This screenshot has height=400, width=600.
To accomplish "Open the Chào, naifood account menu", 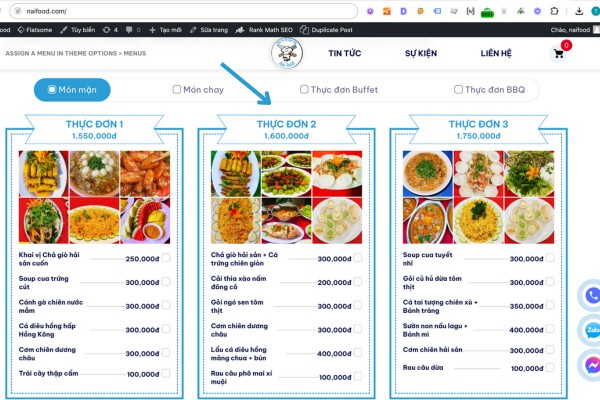I will click(570, 29).
